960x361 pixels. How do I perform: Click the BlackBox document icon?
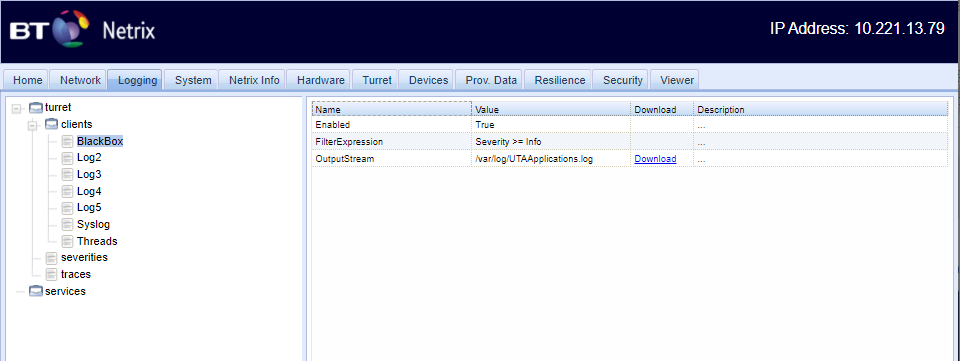[x=68, y=142]
